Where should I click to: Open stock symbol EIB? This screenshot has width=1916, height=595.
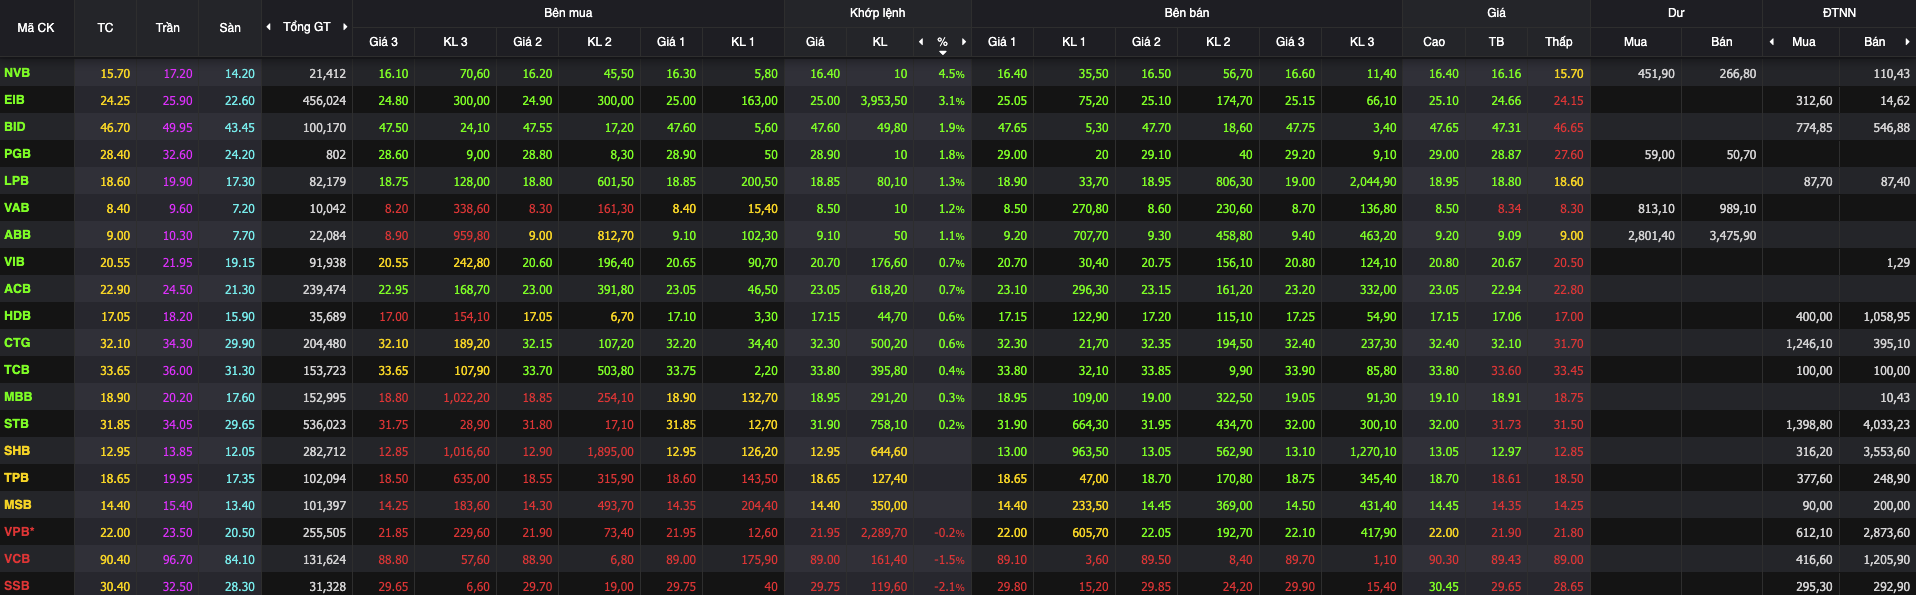click(14, 100)
